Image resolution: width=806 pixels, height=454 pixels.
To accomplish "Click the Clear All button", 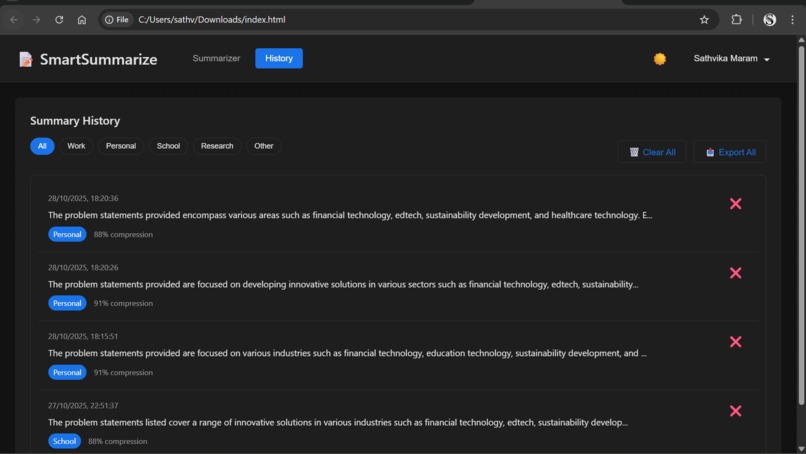I will pyautogui.click(x=652, y=152).
